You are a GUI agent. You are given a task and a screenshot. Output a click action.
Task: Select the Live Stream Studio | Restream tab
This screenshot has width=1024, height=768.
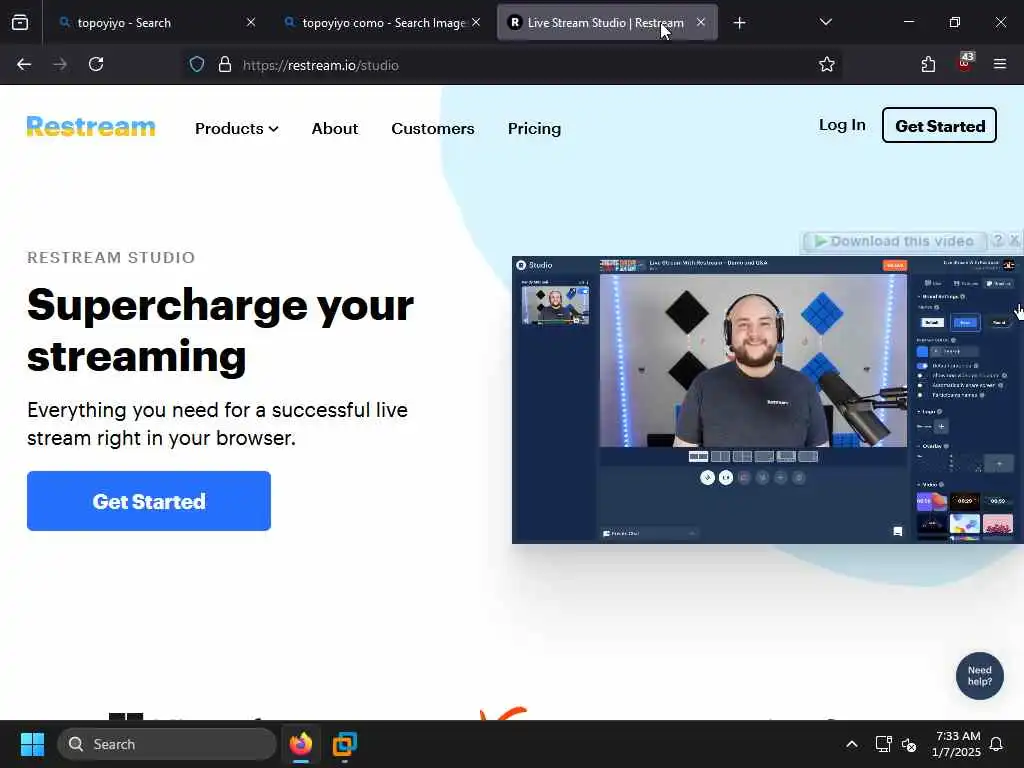605,23
